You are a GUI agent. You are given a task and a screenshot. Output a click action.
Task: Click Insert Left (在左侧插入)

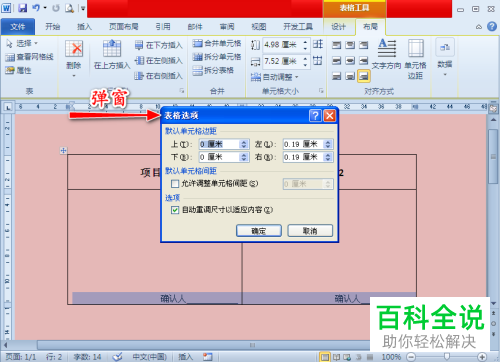tap(159, 61)
